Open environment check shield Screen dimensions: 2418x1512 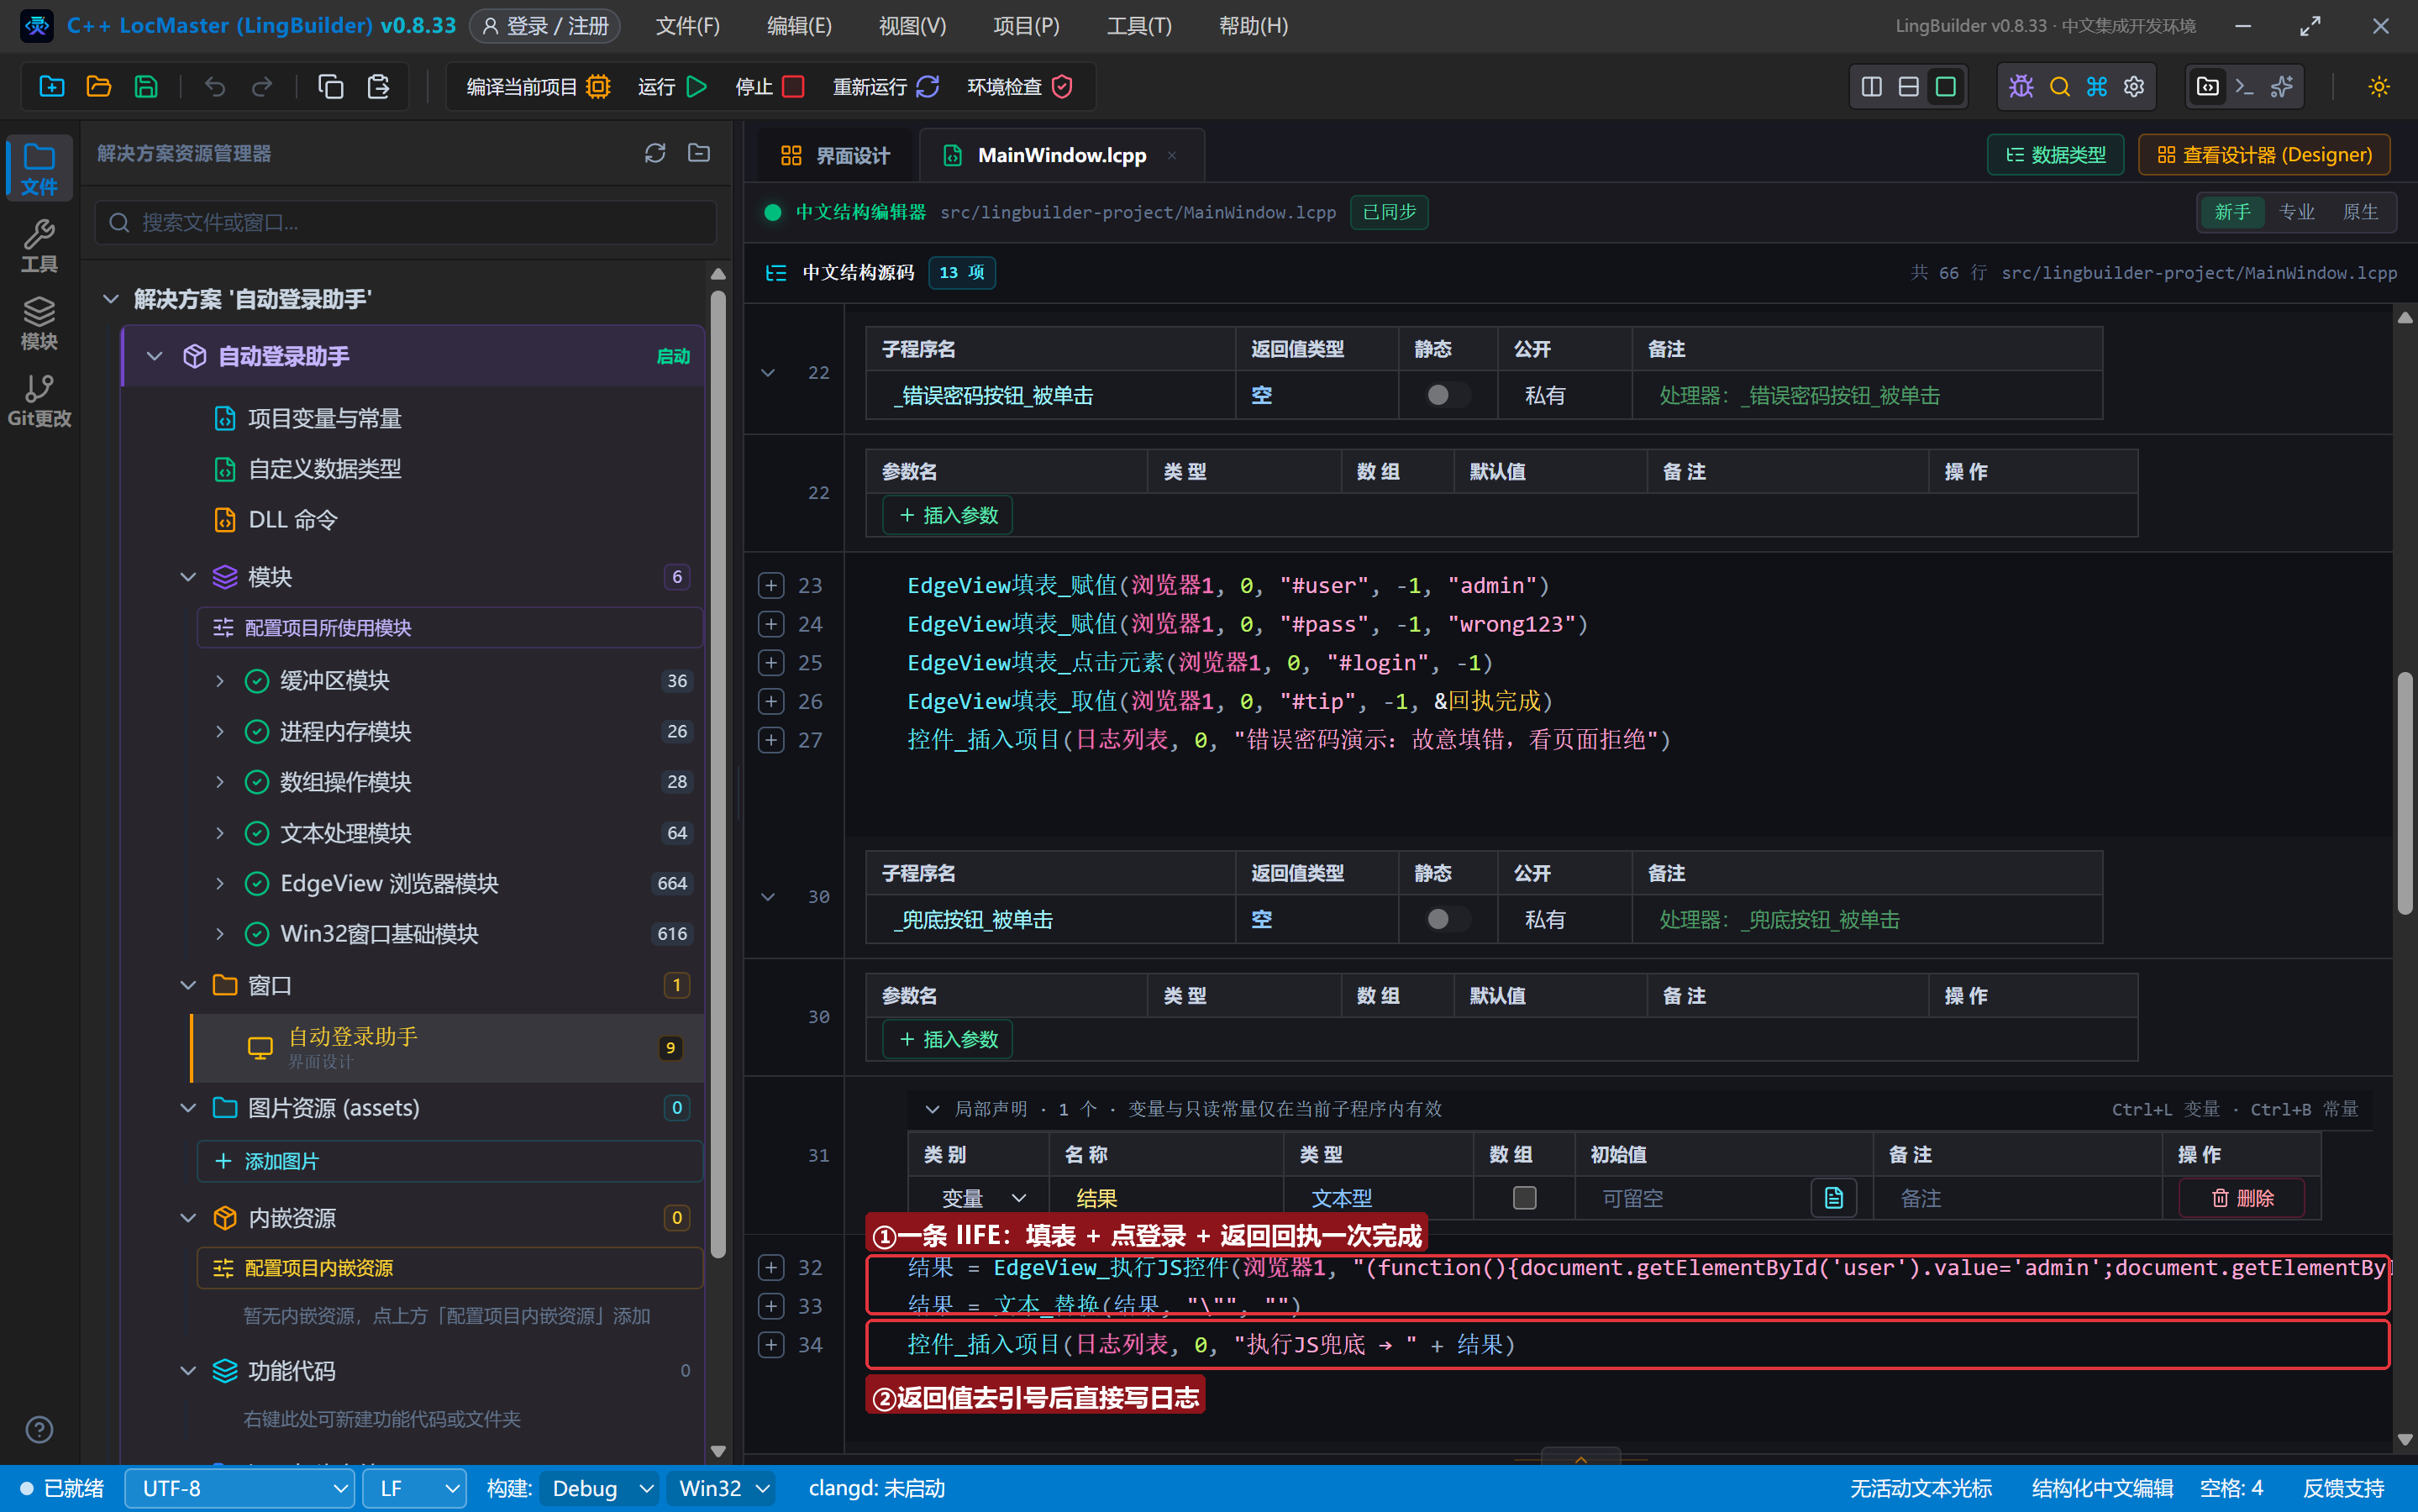1020,87
